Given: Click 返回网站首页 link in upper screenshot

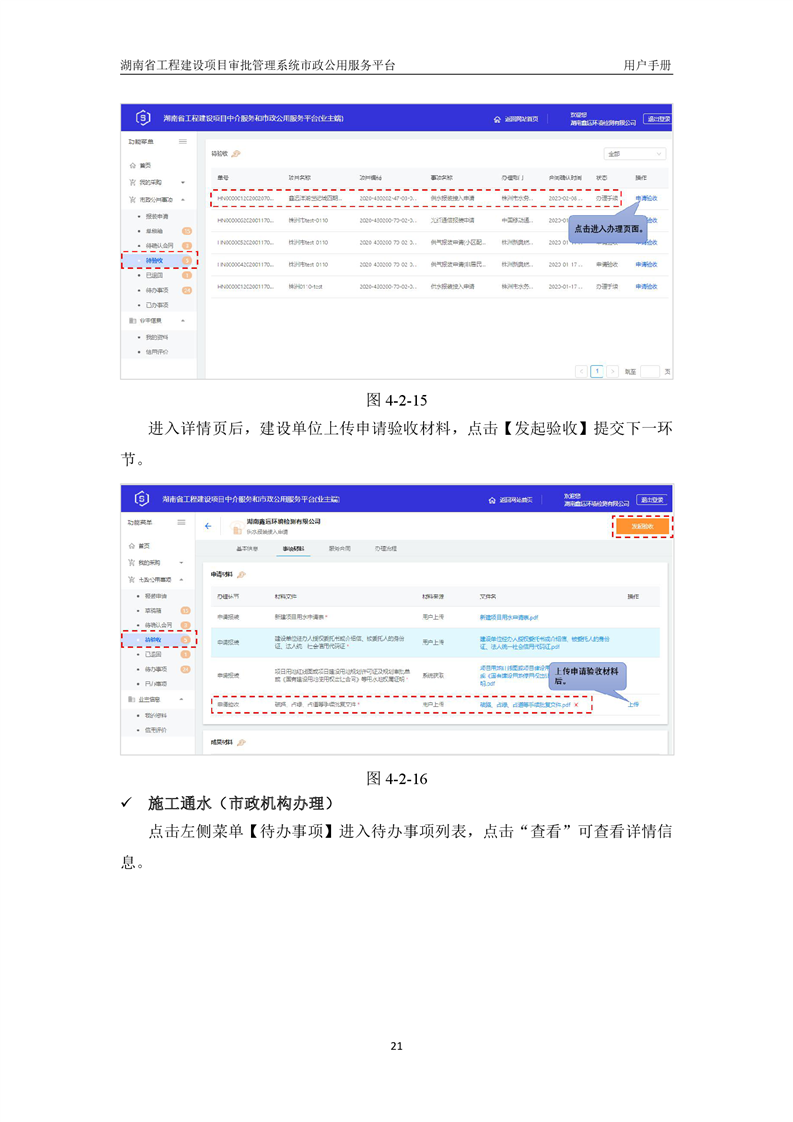Looking at the screenshot, I should tap(521, 119).
